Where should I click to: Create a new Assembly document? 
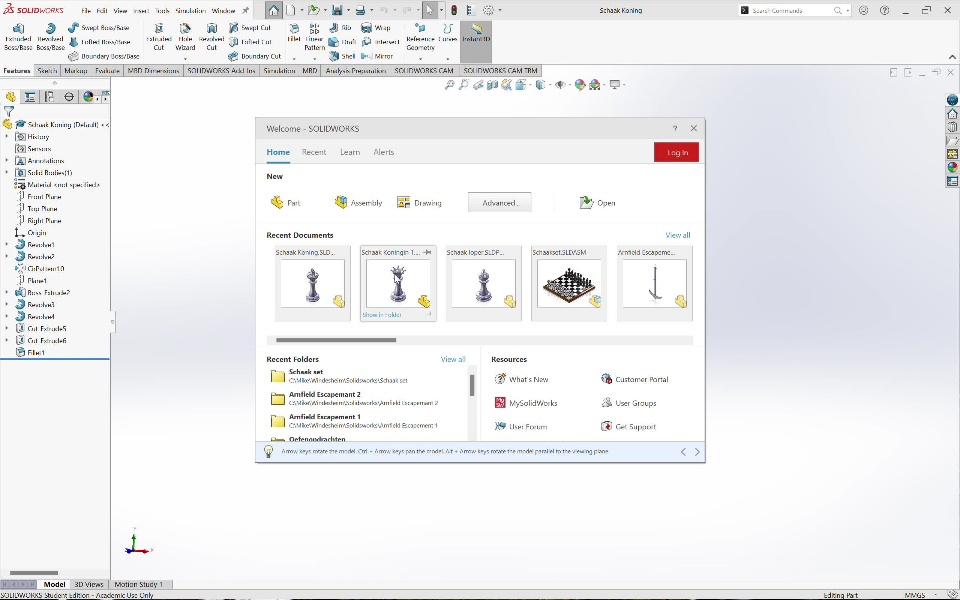[x=358, y=203]
